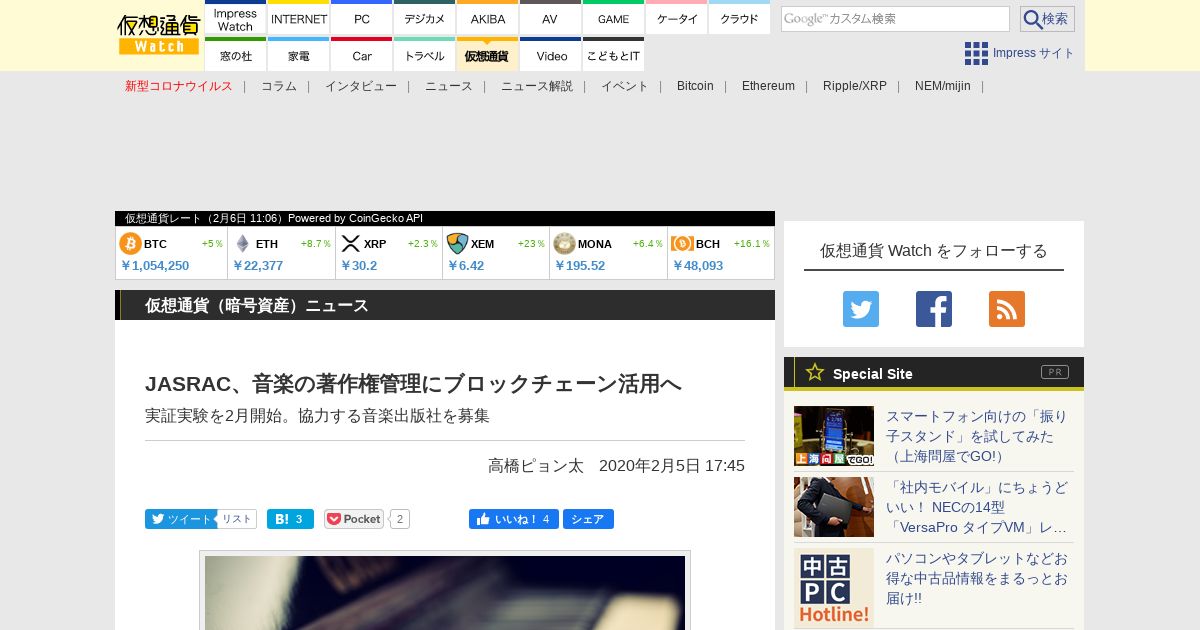Follow on Twitter via sidebar icon

point(861,309)
